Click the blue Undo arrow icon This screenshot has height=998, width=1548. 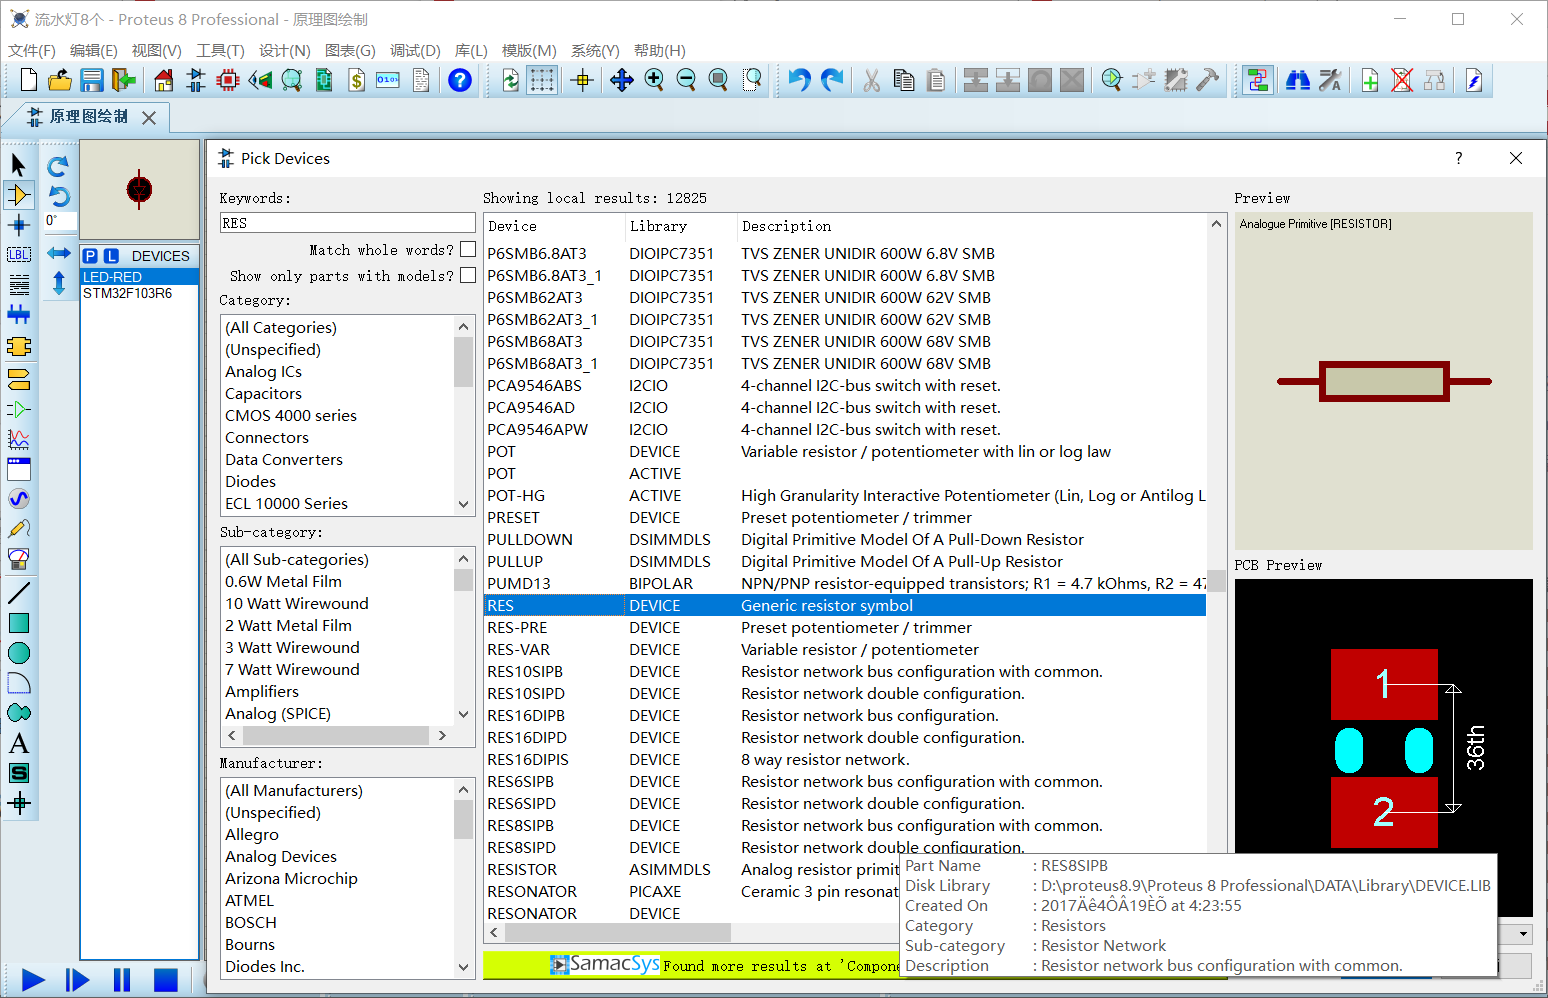point(798,80)
